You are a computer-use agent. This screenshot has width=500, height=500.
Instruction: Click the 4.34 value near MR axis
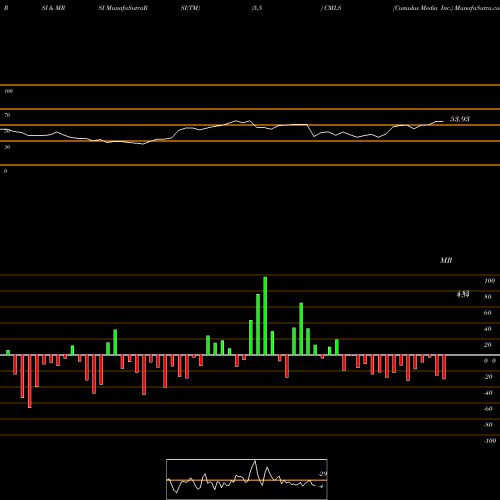[x=463, y=294]
